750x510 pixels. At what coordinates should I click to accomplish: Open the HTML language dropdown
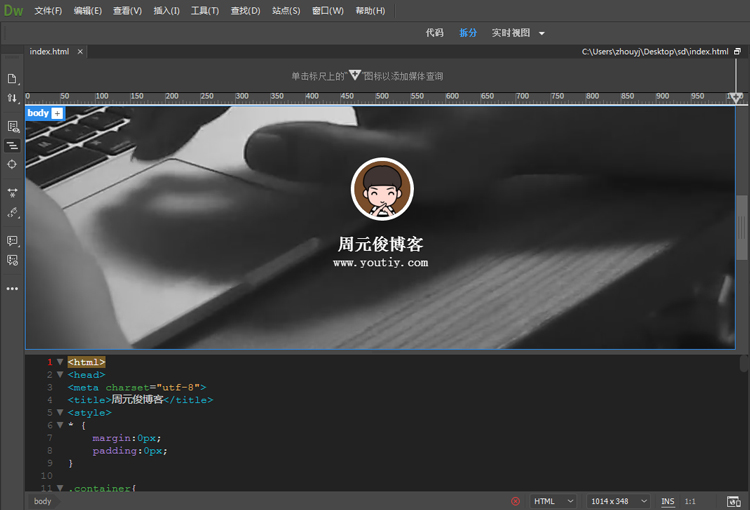(553, 501)
